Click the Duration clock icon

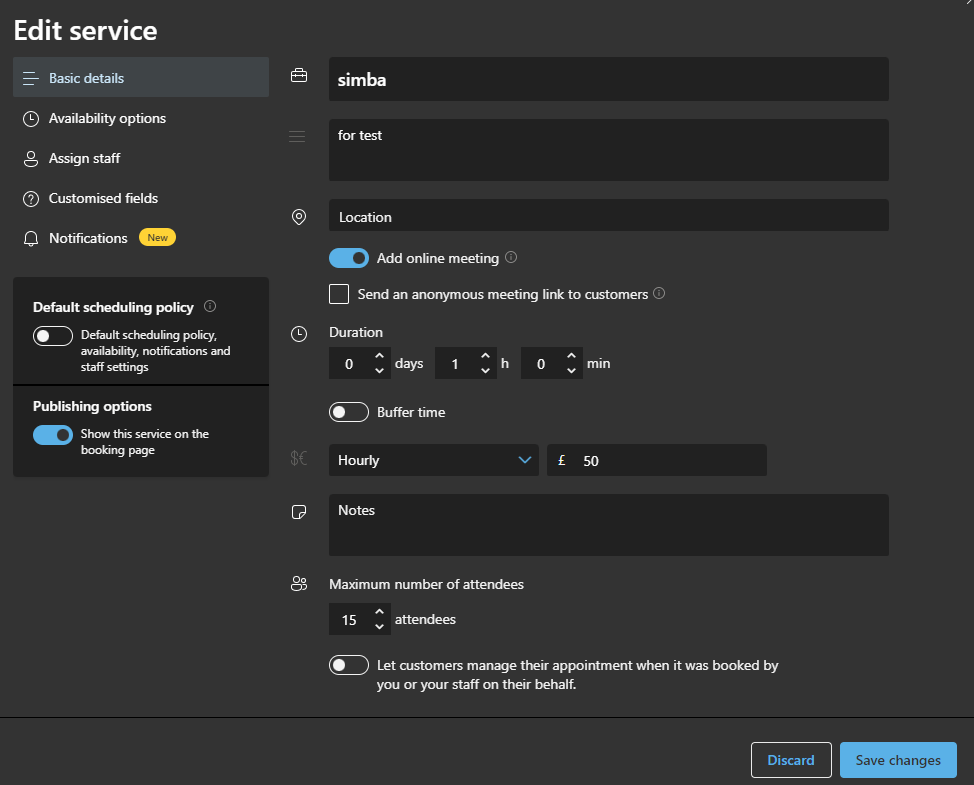tap(299, 334)
